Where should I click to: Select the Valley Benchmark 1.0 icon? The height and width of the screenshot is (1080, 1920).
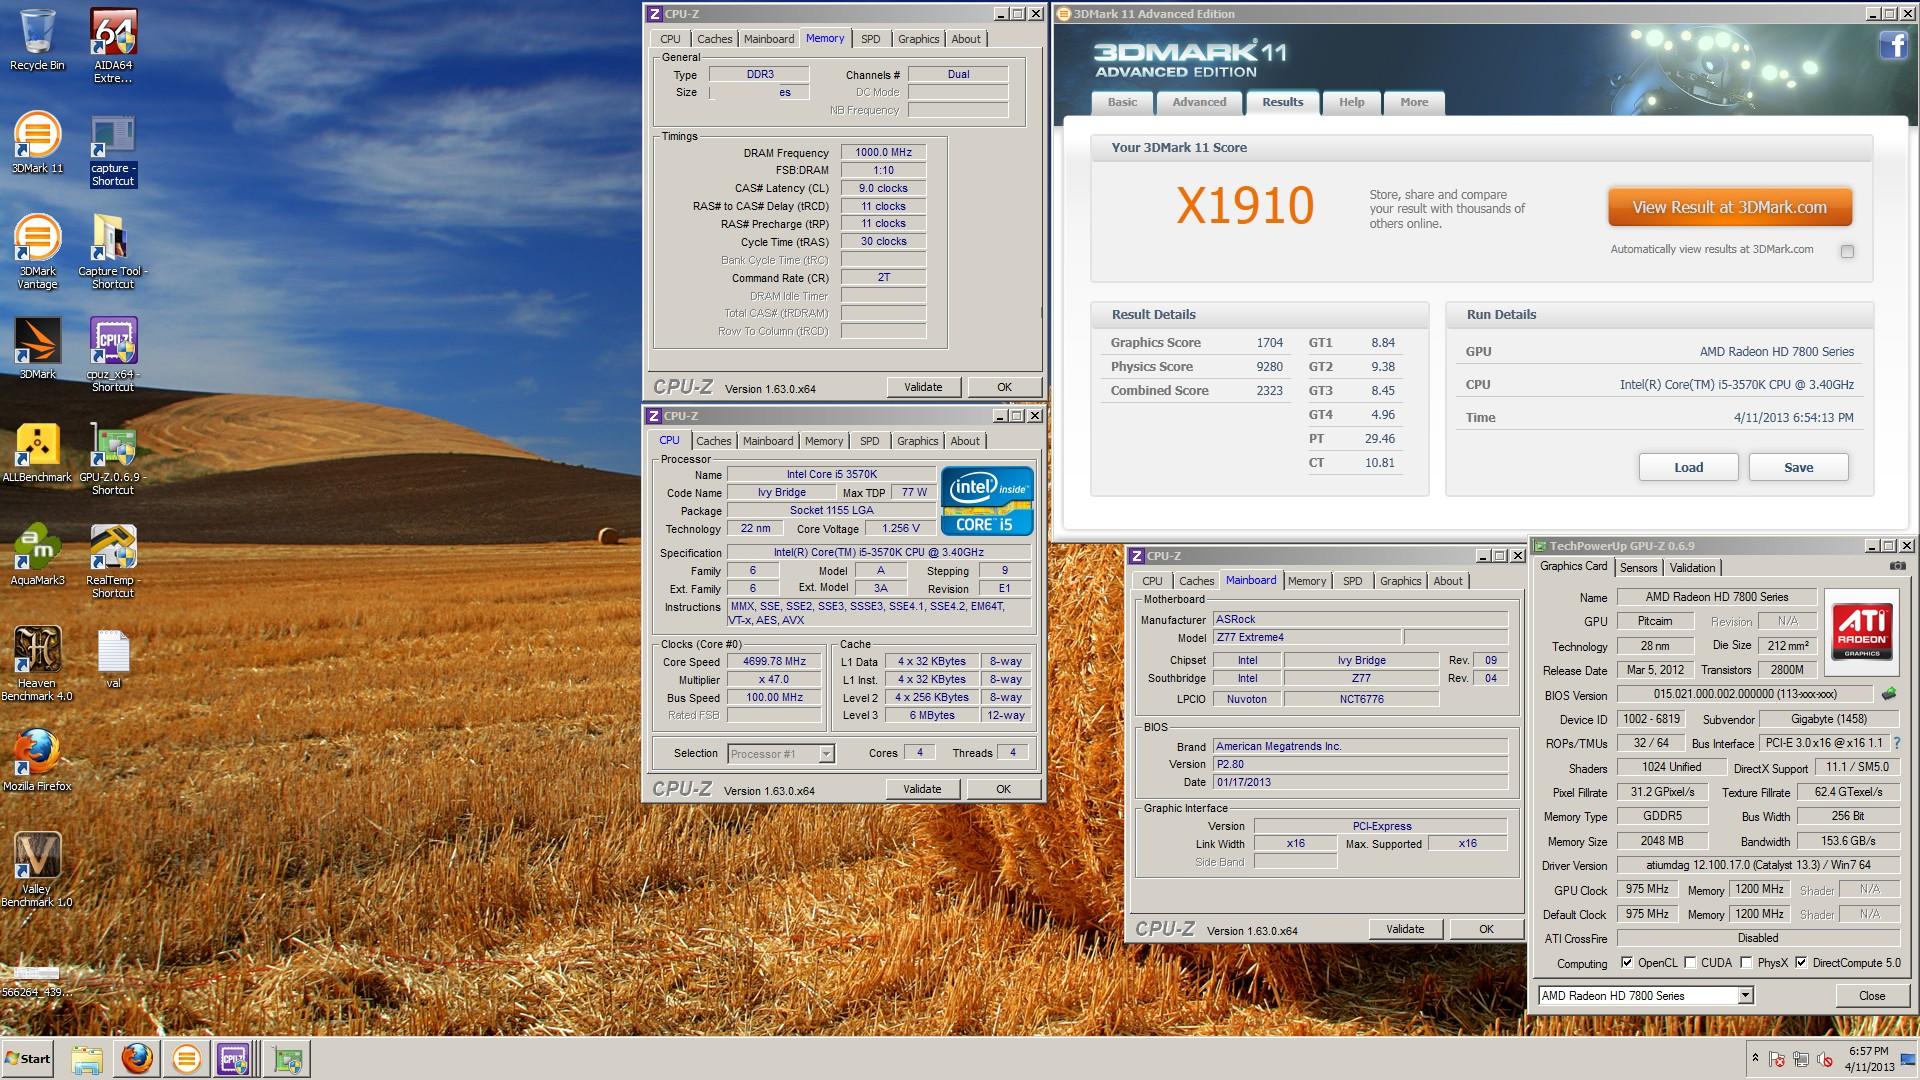click(x=37, y=870)
